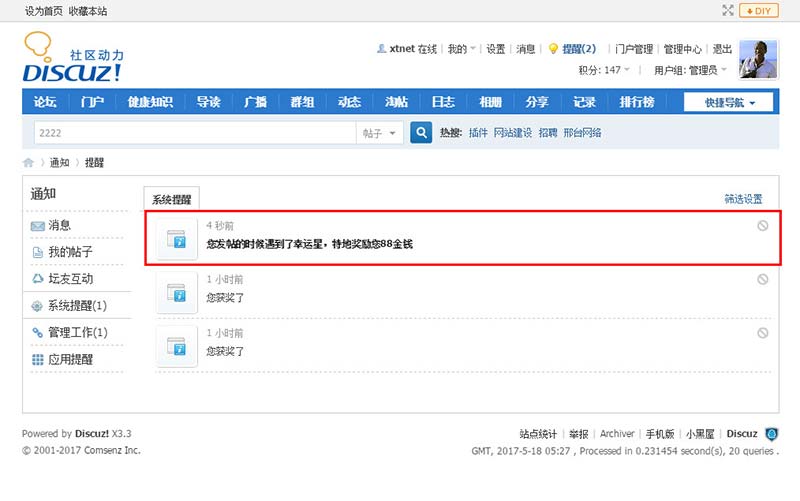The height and width of the screenshot is (501, 800).
Task: Open 管理工作(1) in sidebar
Action: [77, 332]
